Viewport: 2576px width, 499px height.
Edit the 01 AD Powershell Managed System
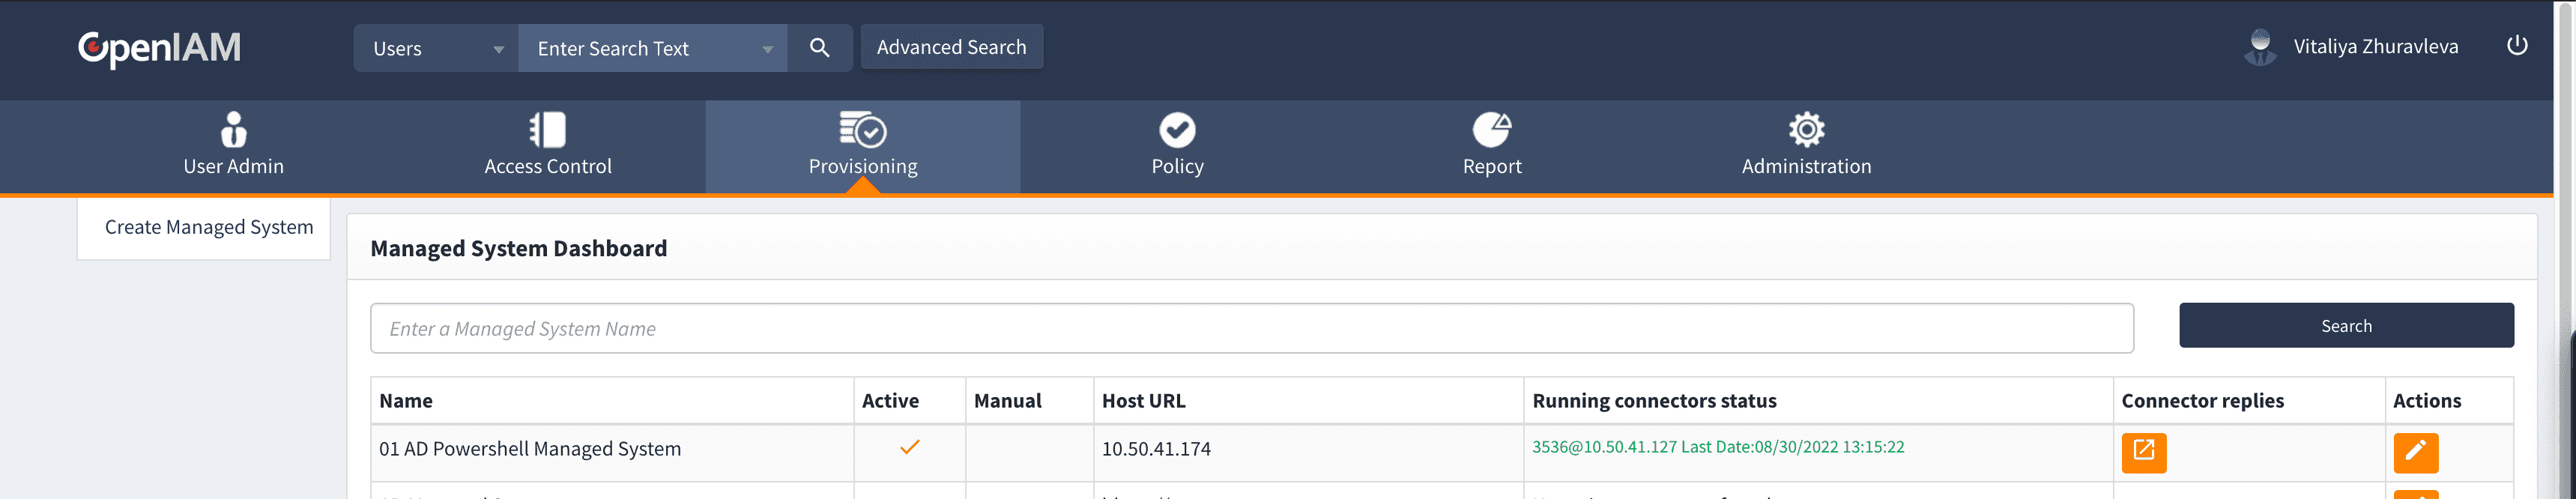tap(2414, 452)
